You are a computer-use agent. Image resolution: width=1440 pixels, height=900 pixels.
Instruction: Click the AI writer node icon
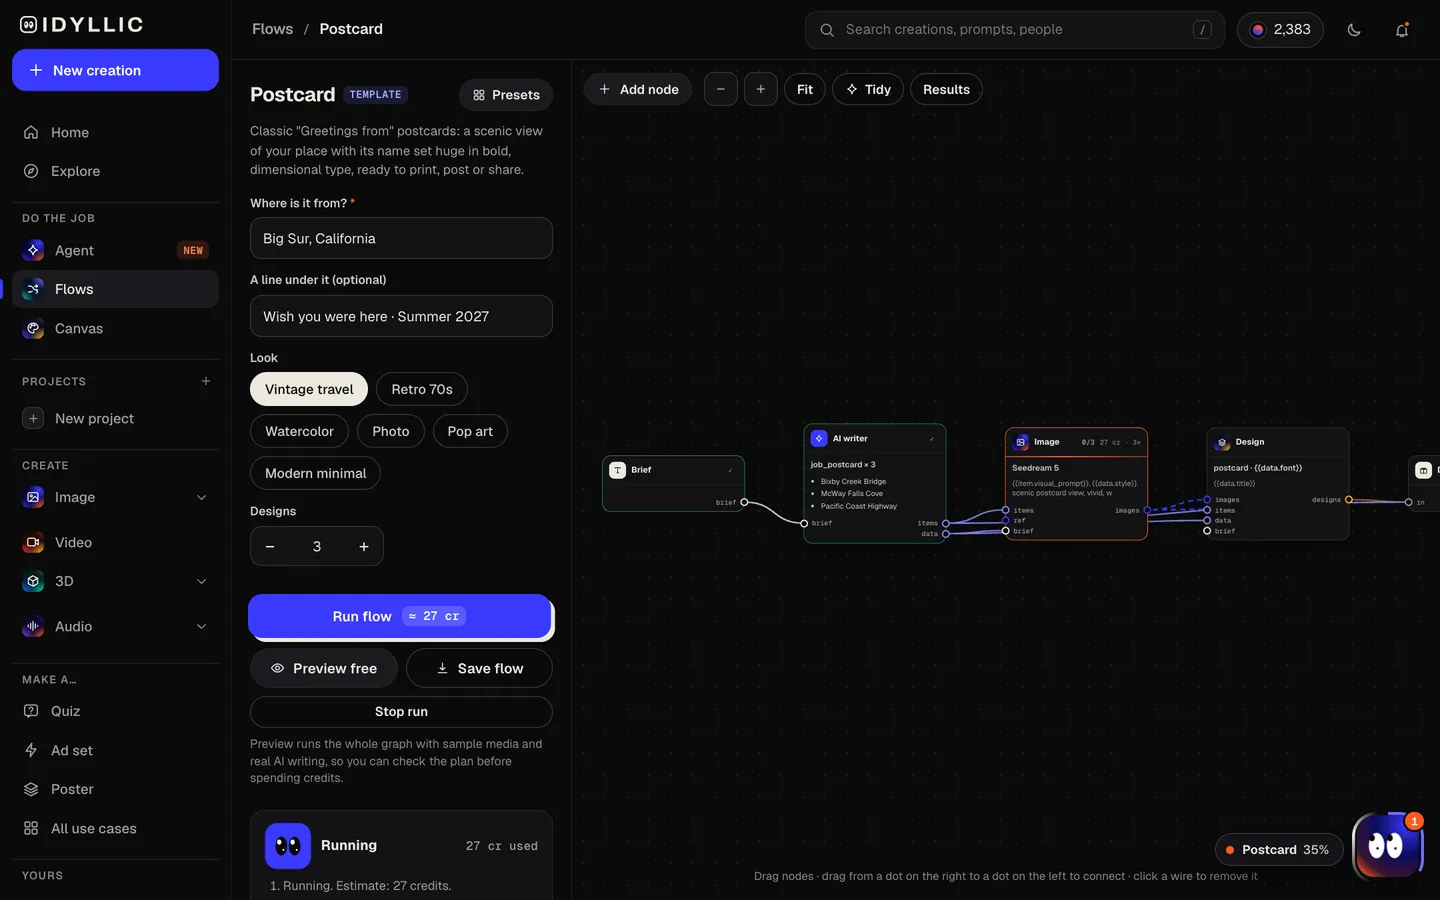[819, 438]
